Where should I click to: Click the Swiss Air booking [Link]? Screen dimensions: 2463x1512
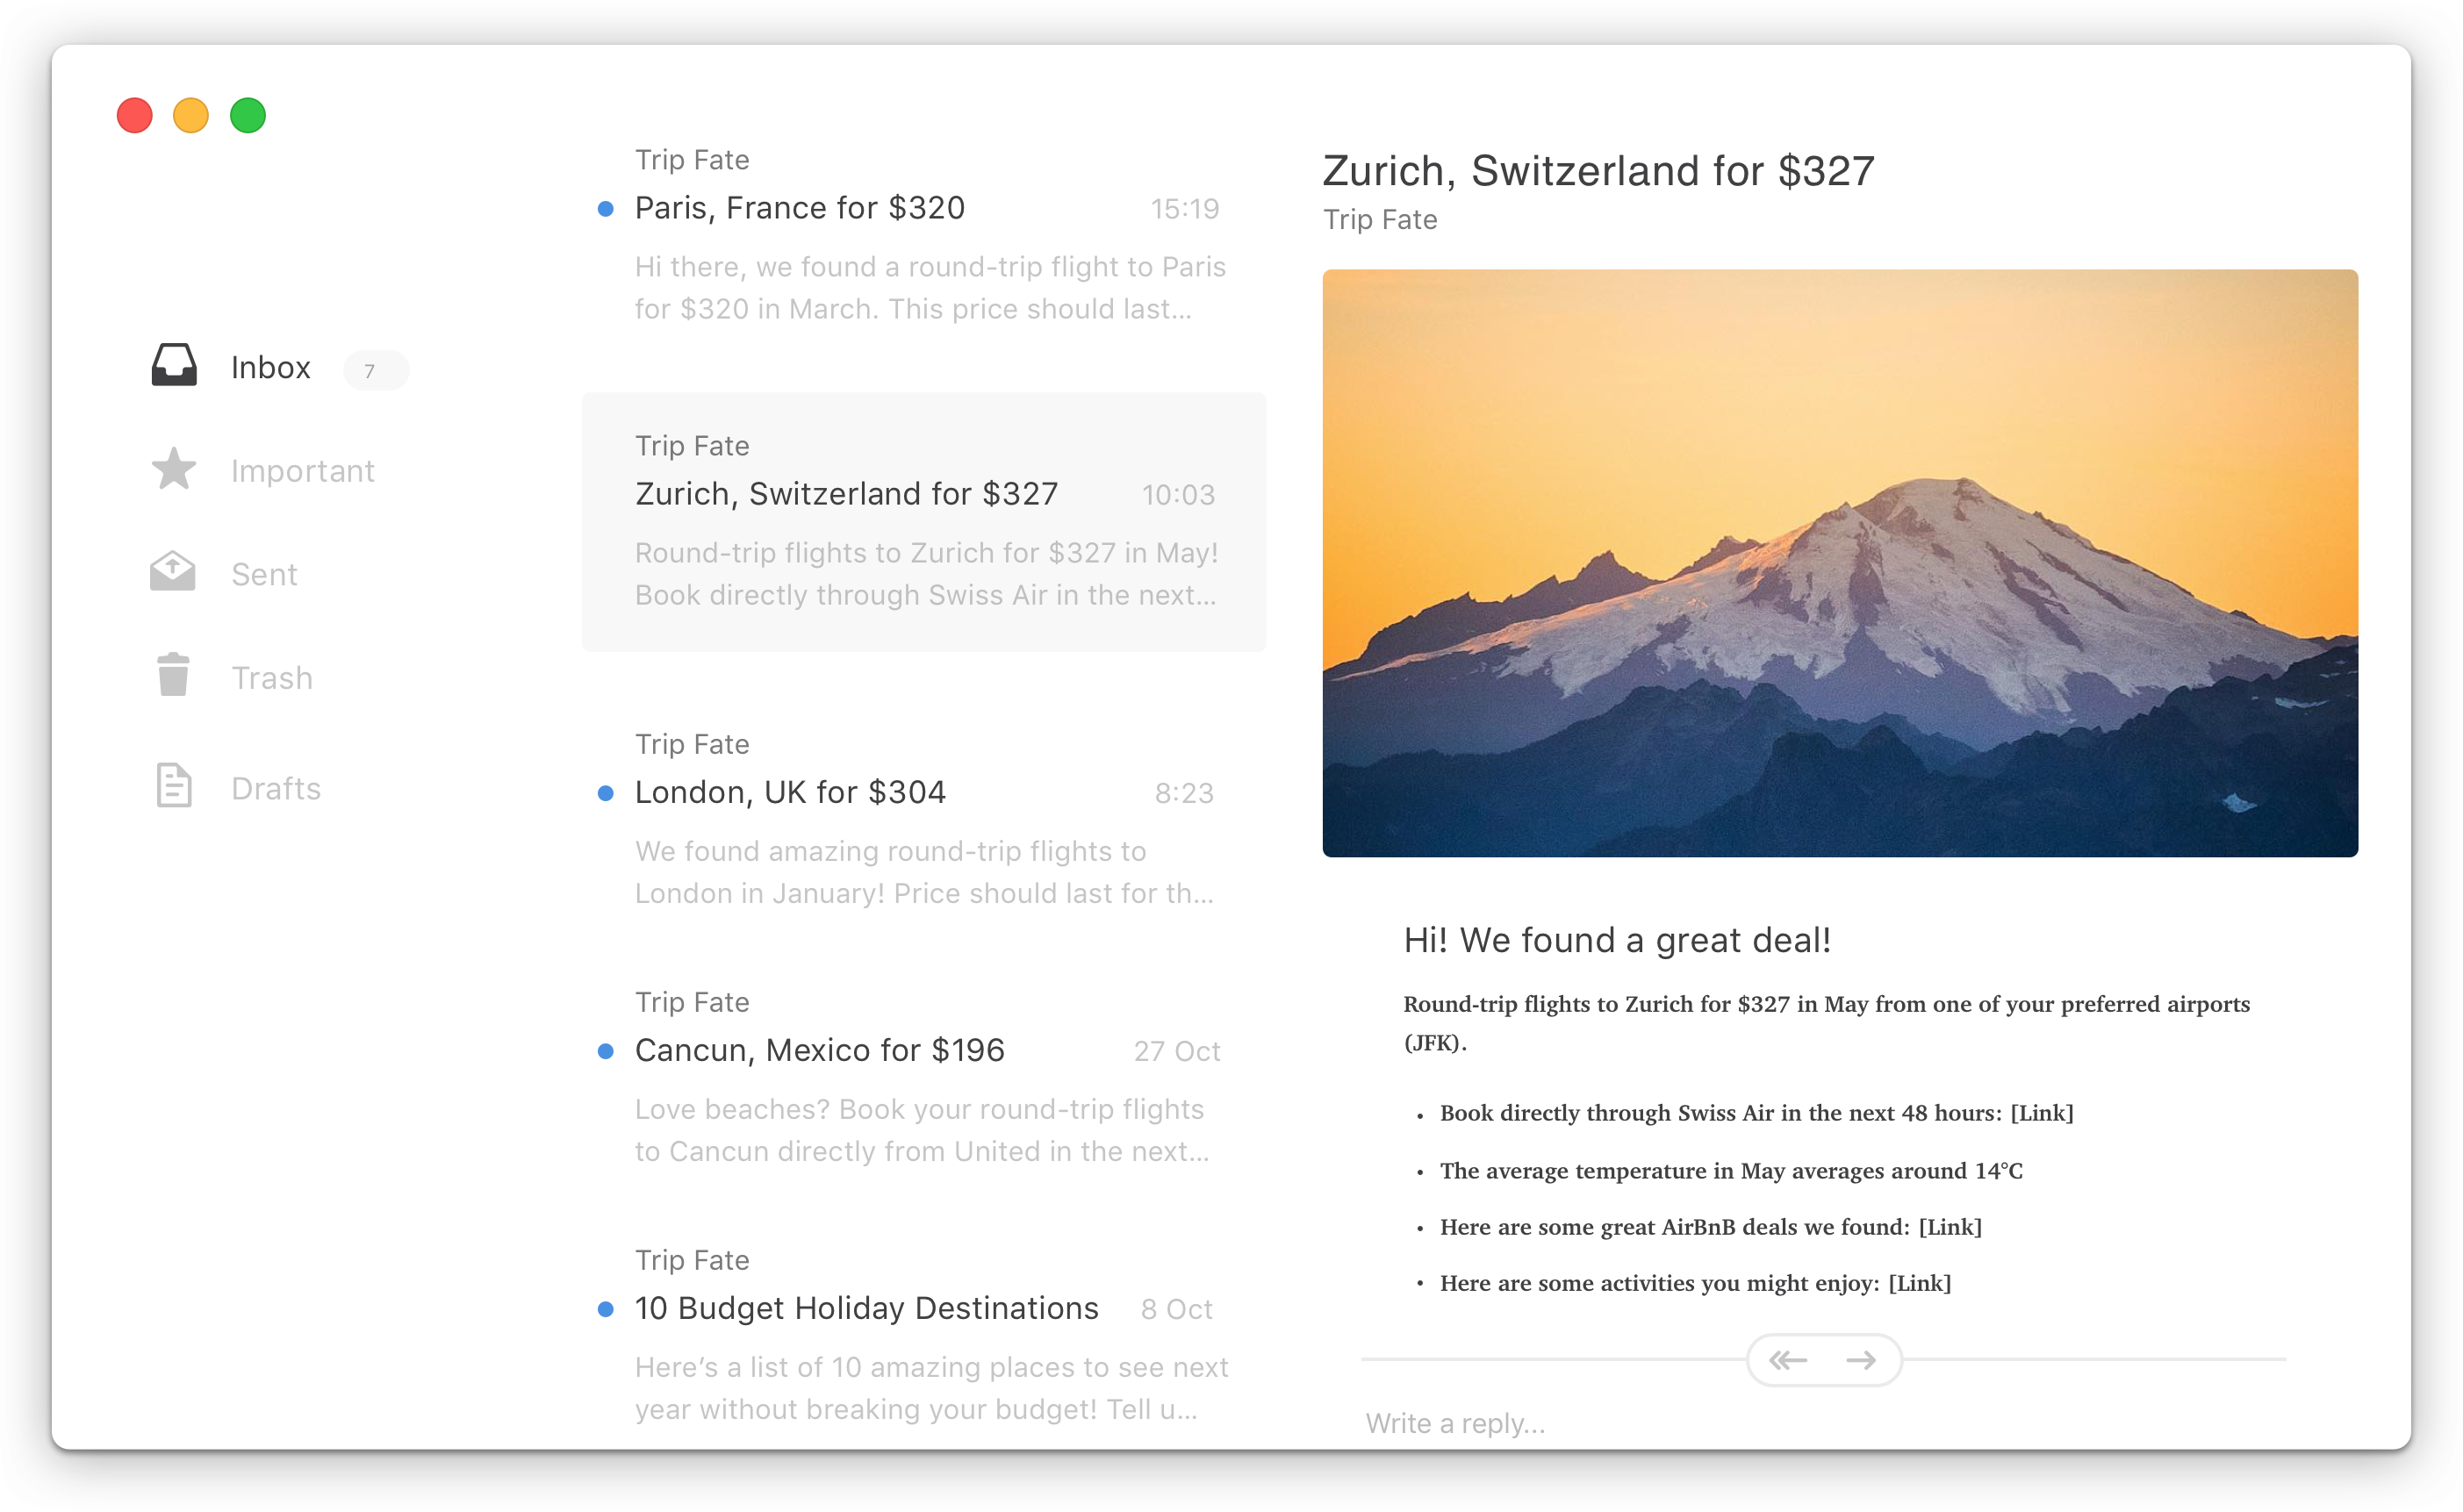point(2041,1113)
